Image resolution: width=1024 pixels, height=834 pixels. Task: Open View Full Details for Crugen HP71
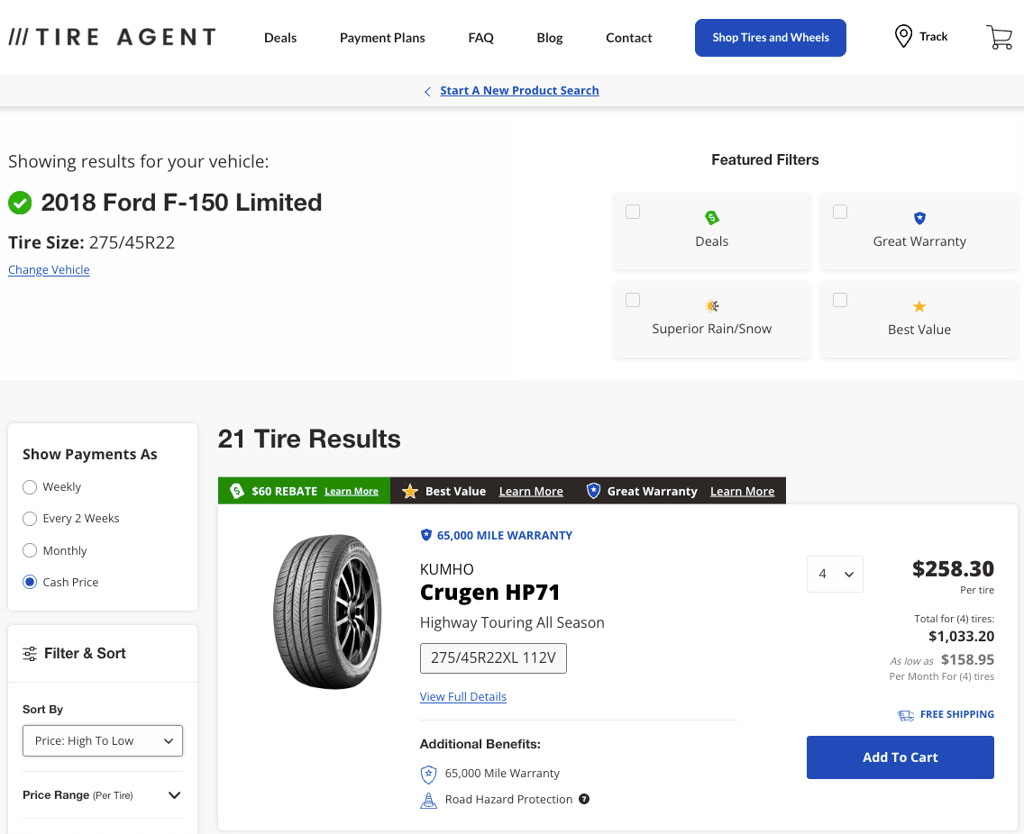pos(463,696)
